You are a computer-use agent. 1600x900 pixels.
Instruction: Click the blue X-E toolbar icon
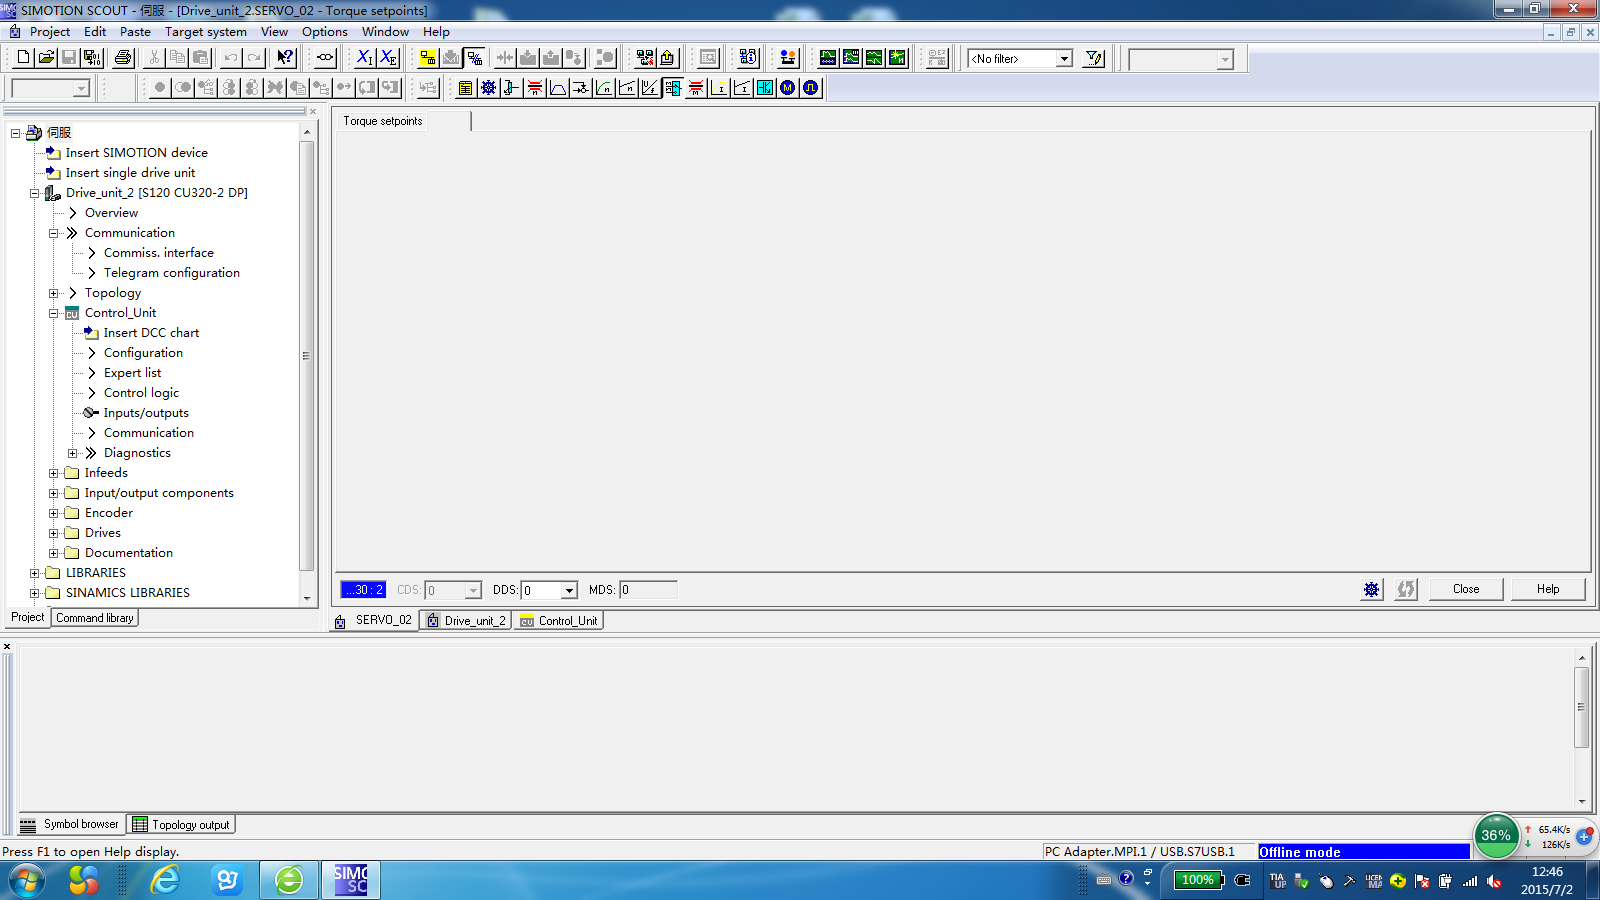388,58
